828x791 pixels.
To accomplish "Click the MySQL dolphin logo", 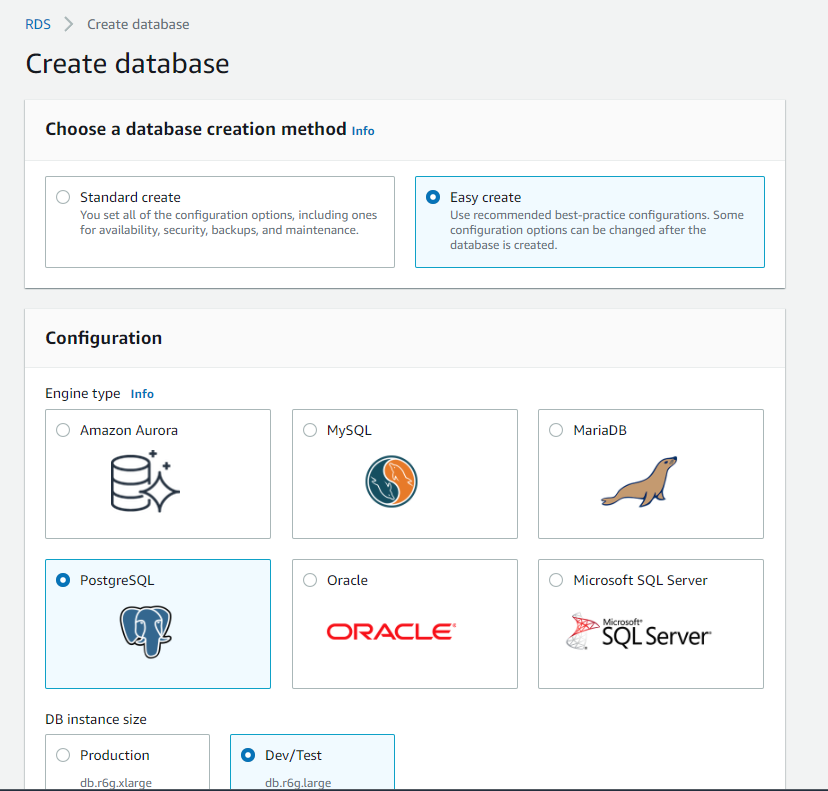I will pos(391,482).
